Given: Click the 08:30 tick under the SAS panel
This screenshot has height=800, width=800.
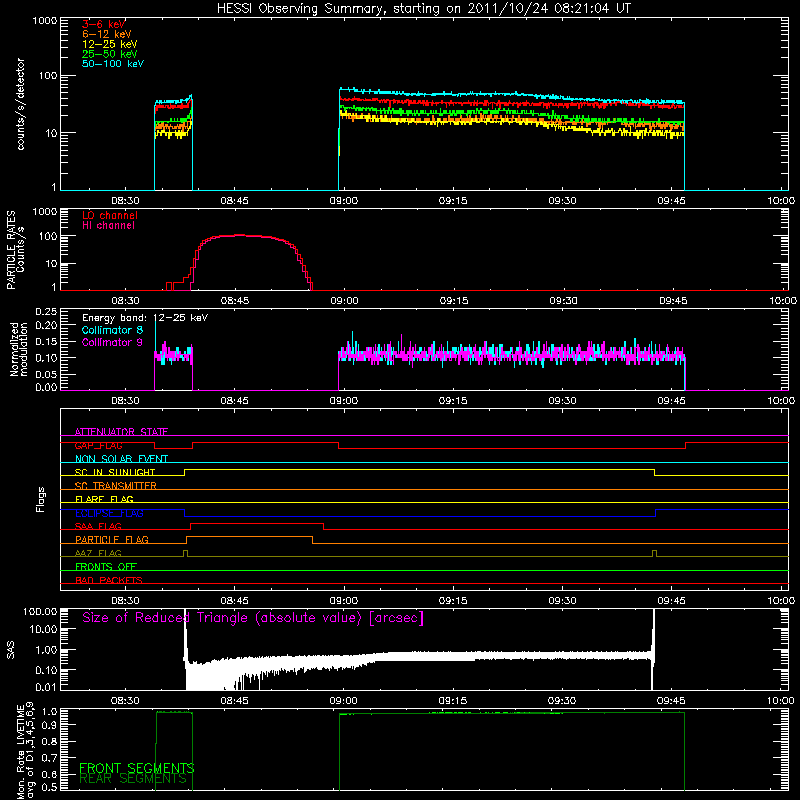Looking at the screenshot, I should 125,701.
